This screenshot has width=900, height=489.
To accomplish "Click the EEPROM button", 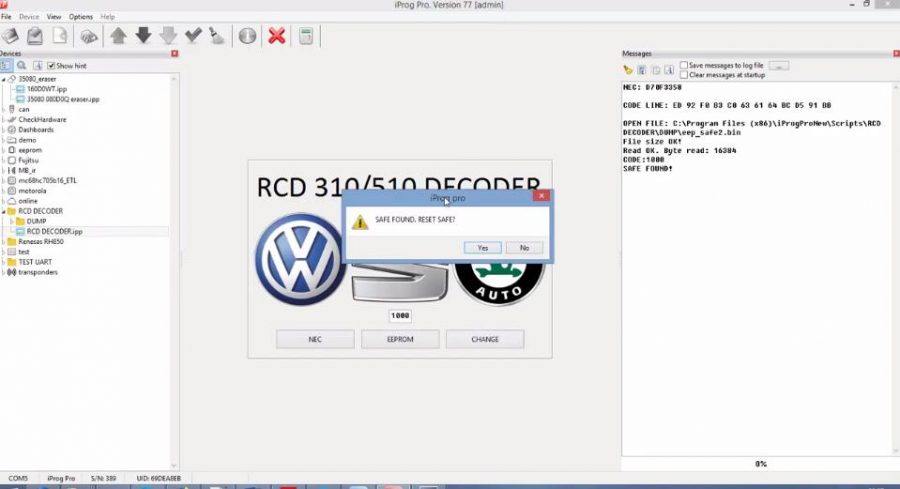I will (x=400, y=339).
